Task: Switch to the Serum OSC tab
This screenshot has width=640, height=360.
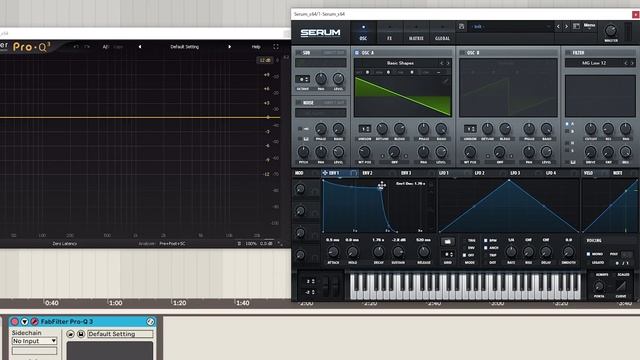Action: (363, 33)
